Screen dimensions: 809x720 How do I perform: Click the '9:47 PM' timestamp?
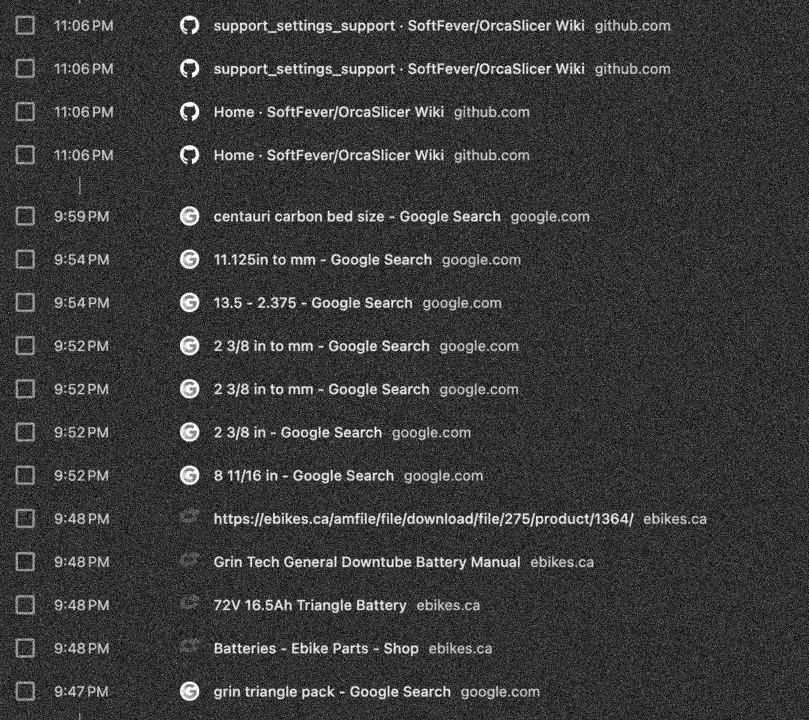pos(82,692)
